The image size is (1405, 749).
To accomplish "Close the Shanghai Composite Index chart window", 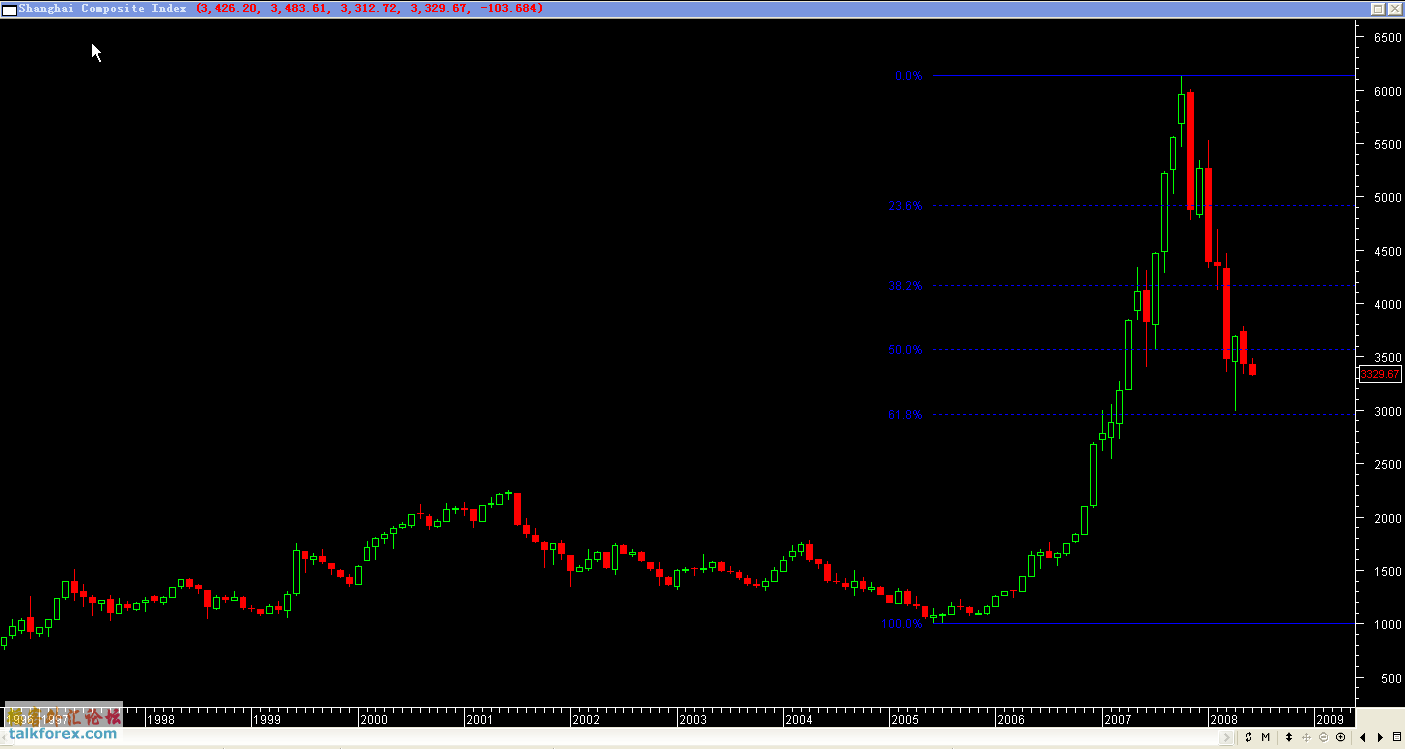I will coord(1393,8).
